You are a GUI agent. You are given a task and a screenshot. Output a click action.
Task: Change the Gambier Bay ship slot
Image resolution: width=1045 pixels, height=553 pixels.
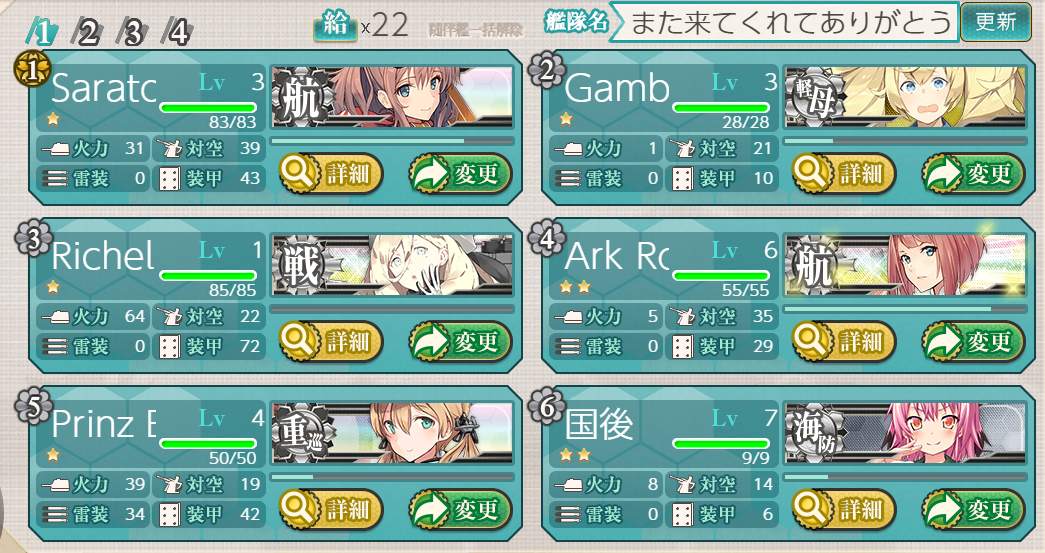click(x=973, y=175)
